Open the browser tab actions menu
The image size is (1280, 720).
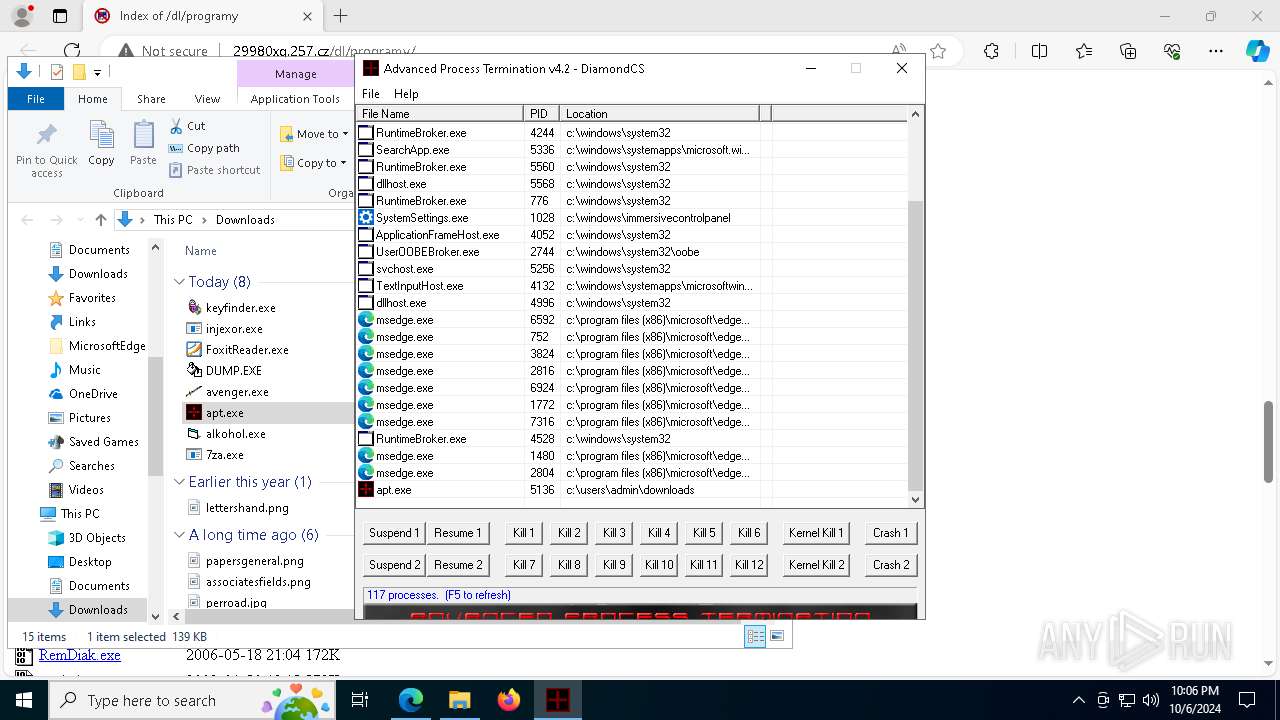click(x=60, y=16)
